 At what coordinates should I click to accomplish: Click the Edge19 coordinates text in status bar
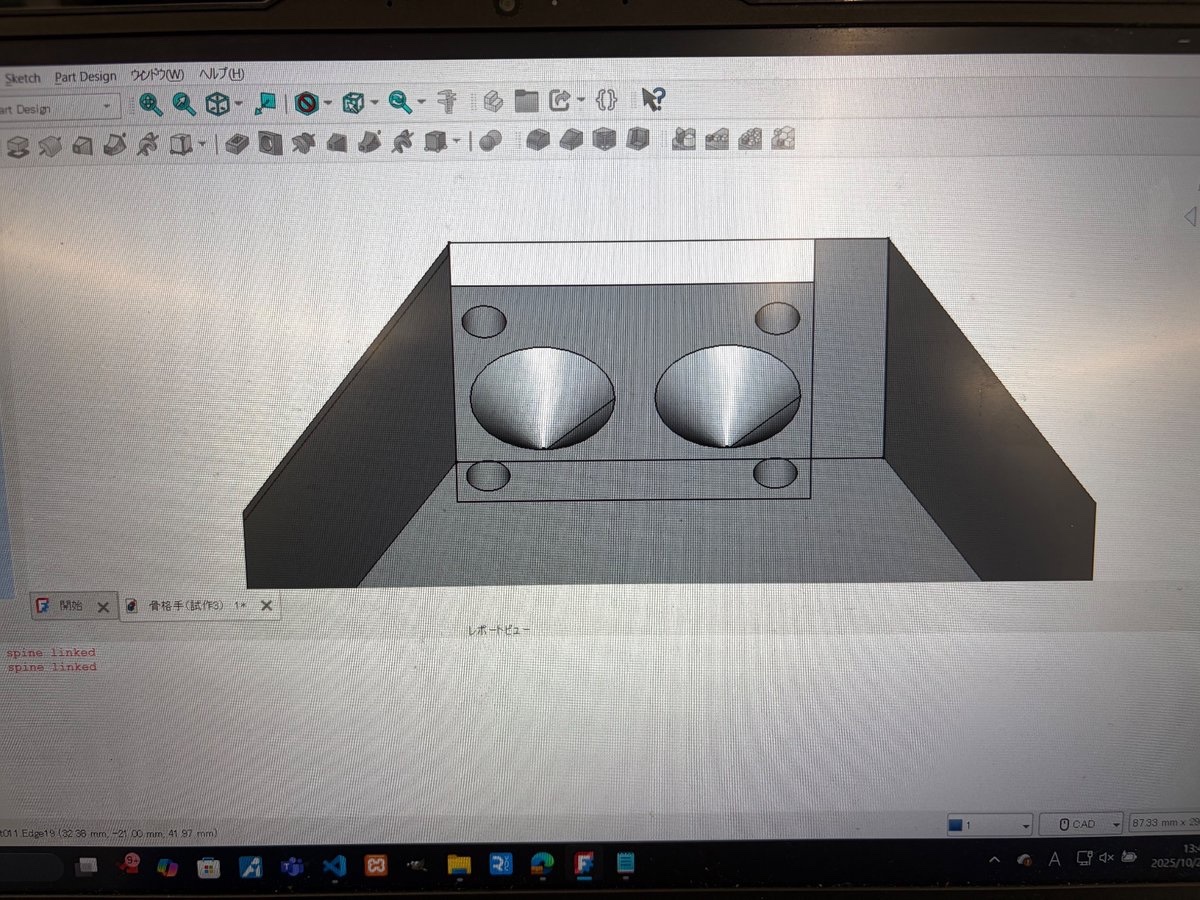108,832
